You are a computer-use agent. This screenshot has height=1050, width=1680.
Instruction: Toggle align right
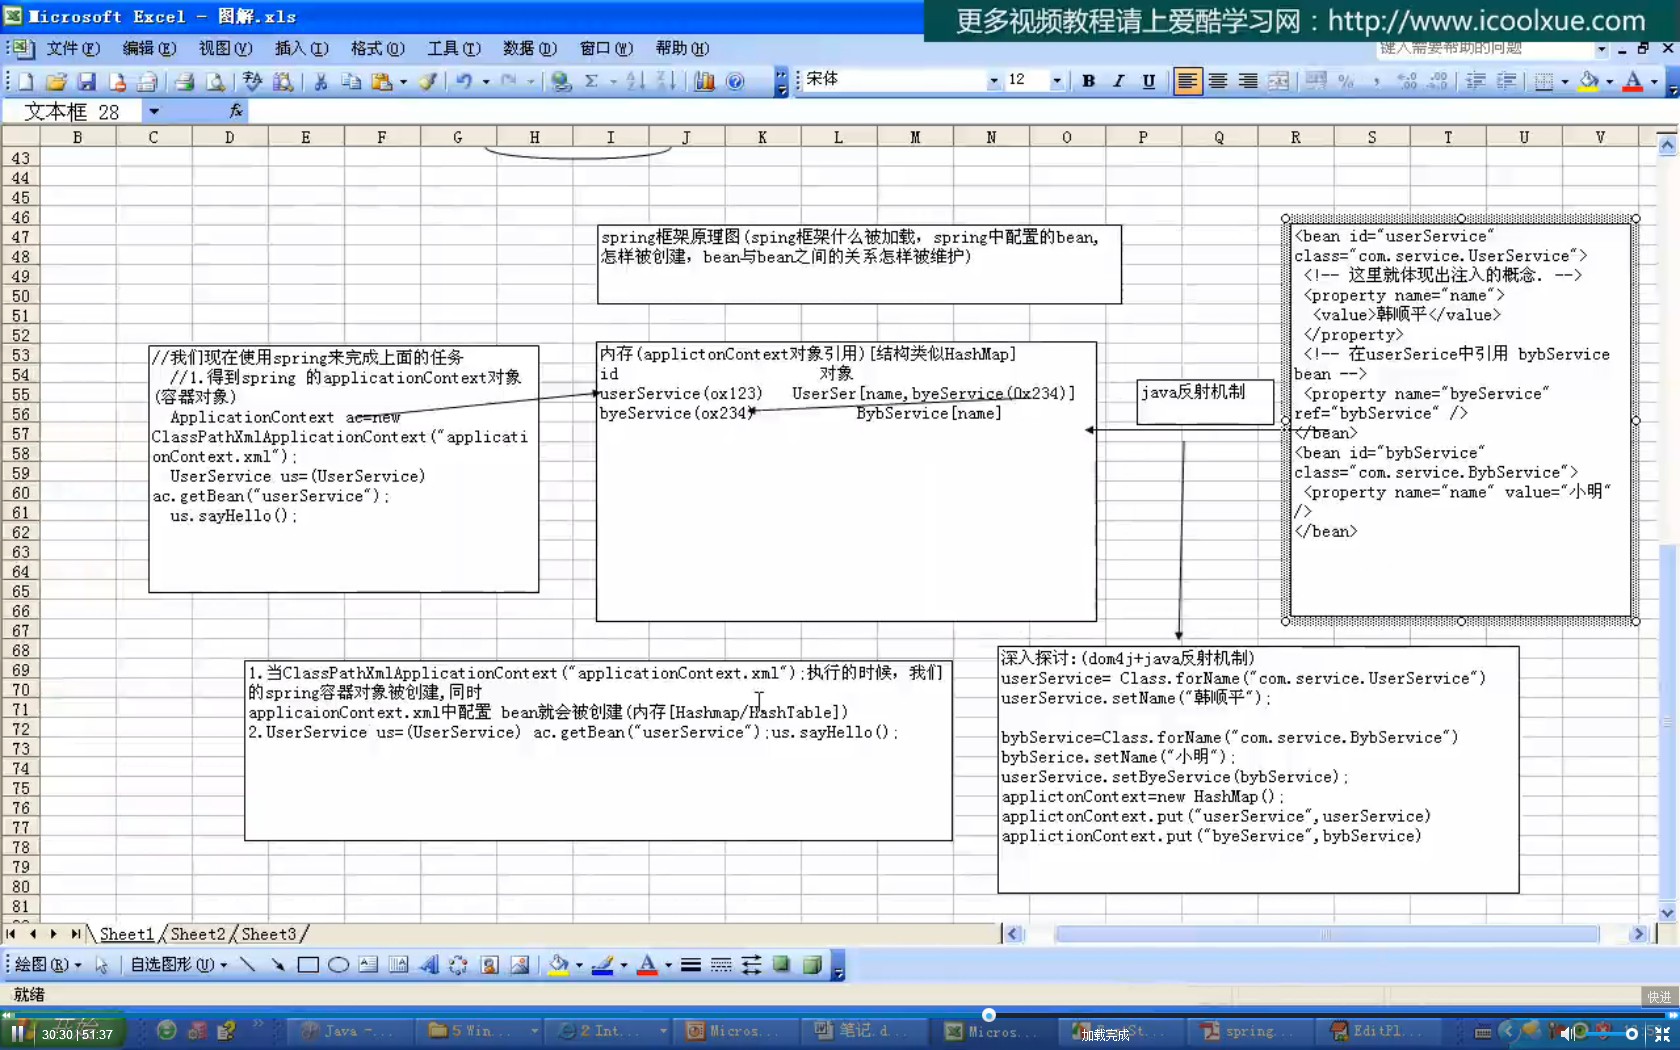pyautogui.click(x=1247, y=81)
